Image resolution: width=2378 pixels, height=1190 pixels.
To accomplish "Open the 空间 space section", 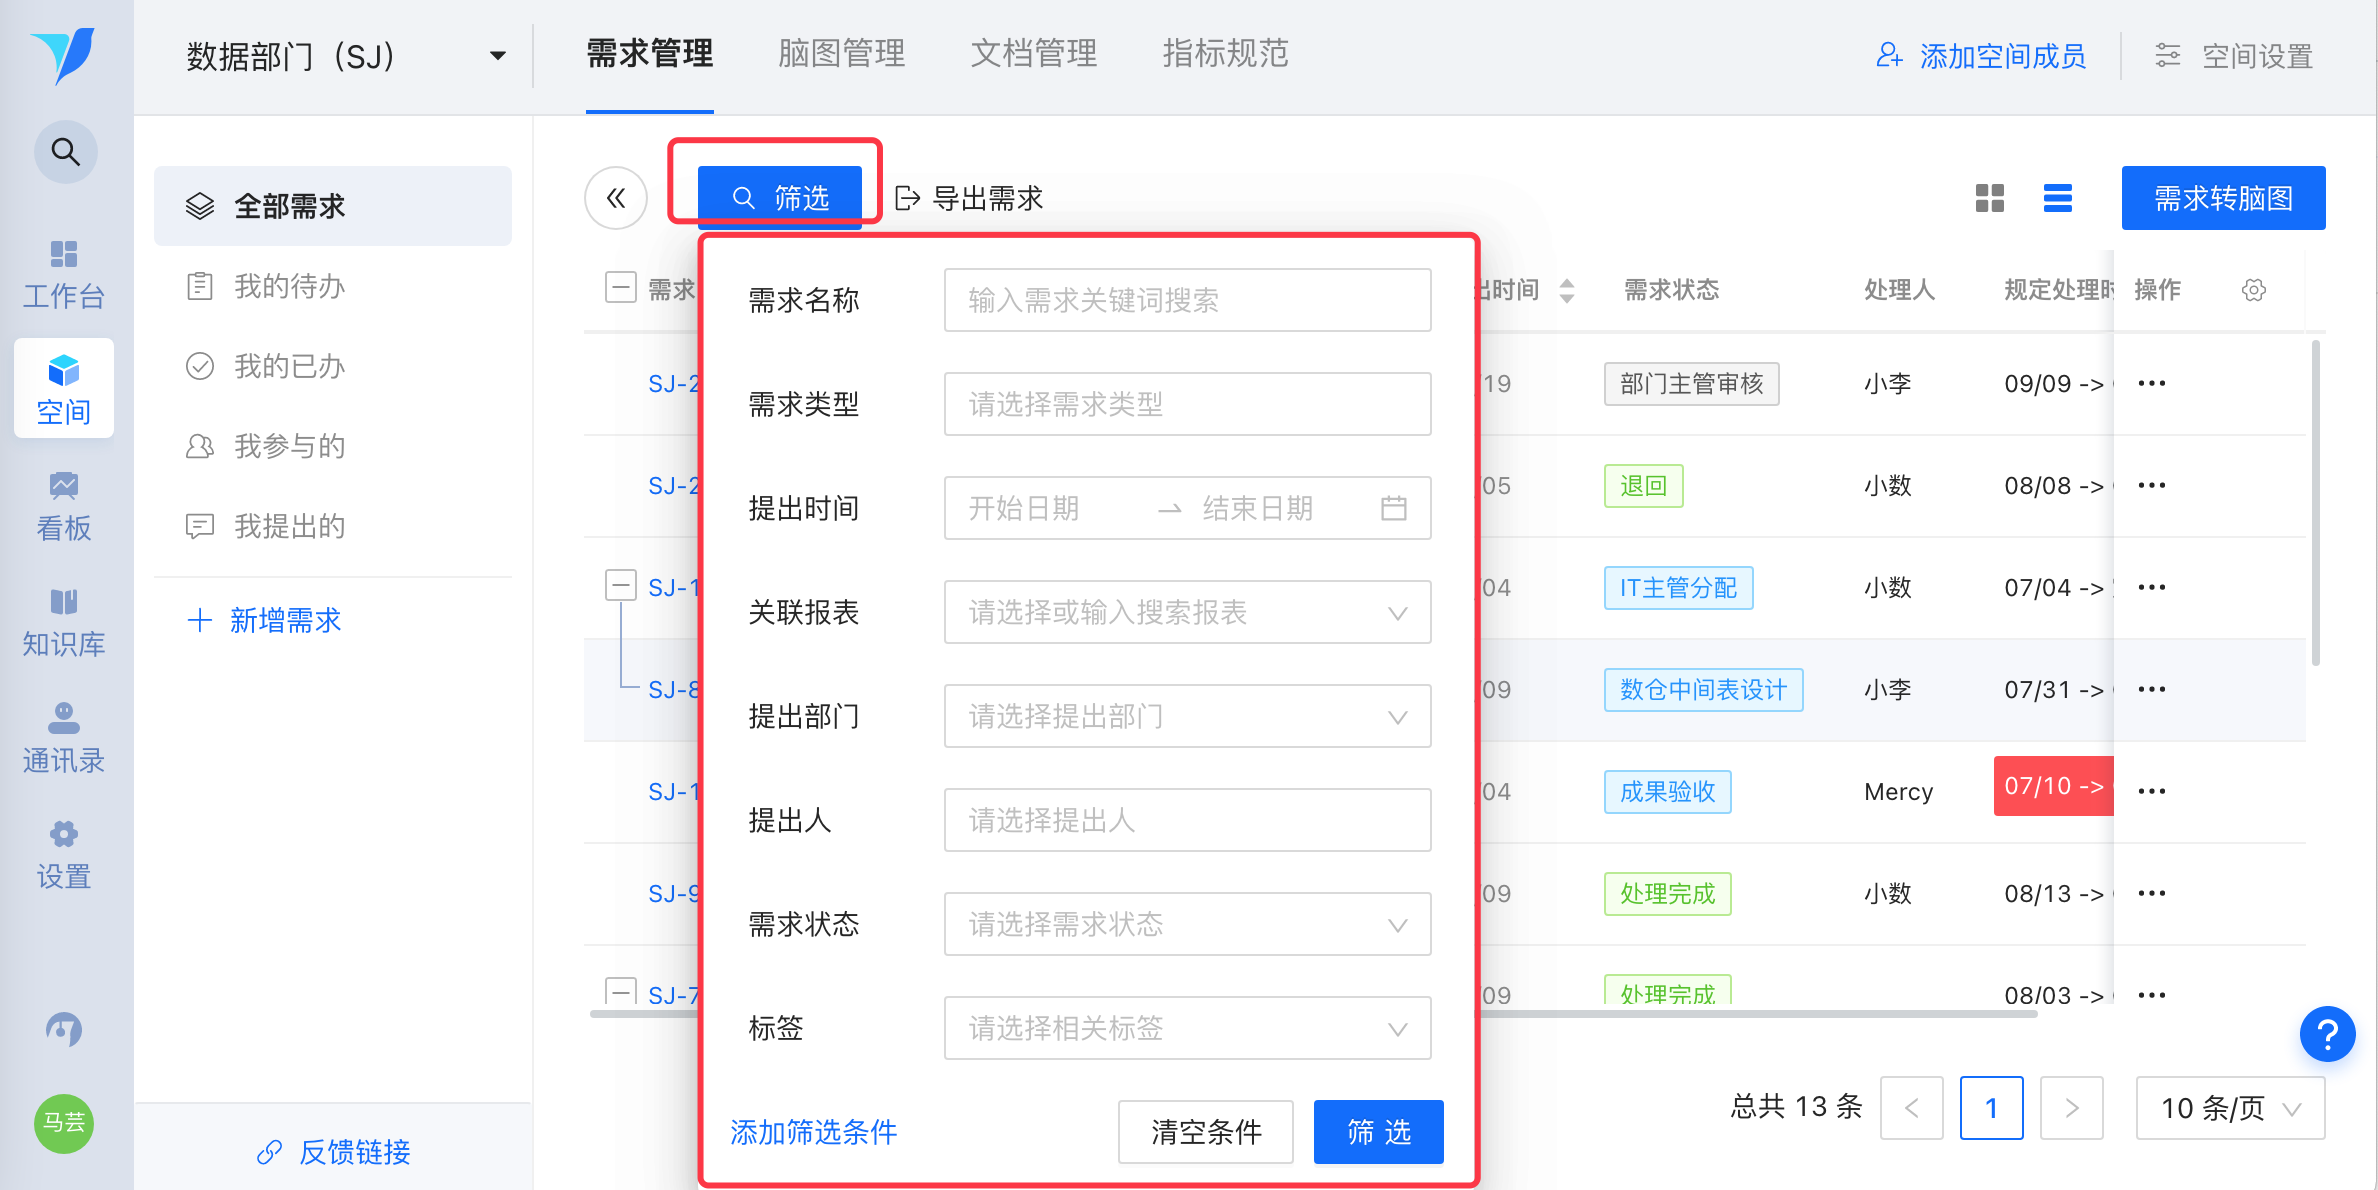I will tap(64, 389).
